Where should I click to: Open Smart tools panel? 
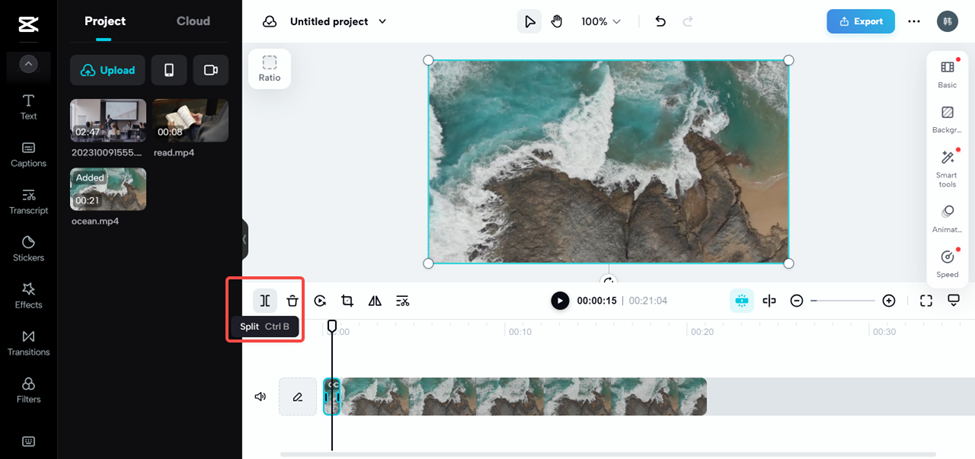[947, 167]
